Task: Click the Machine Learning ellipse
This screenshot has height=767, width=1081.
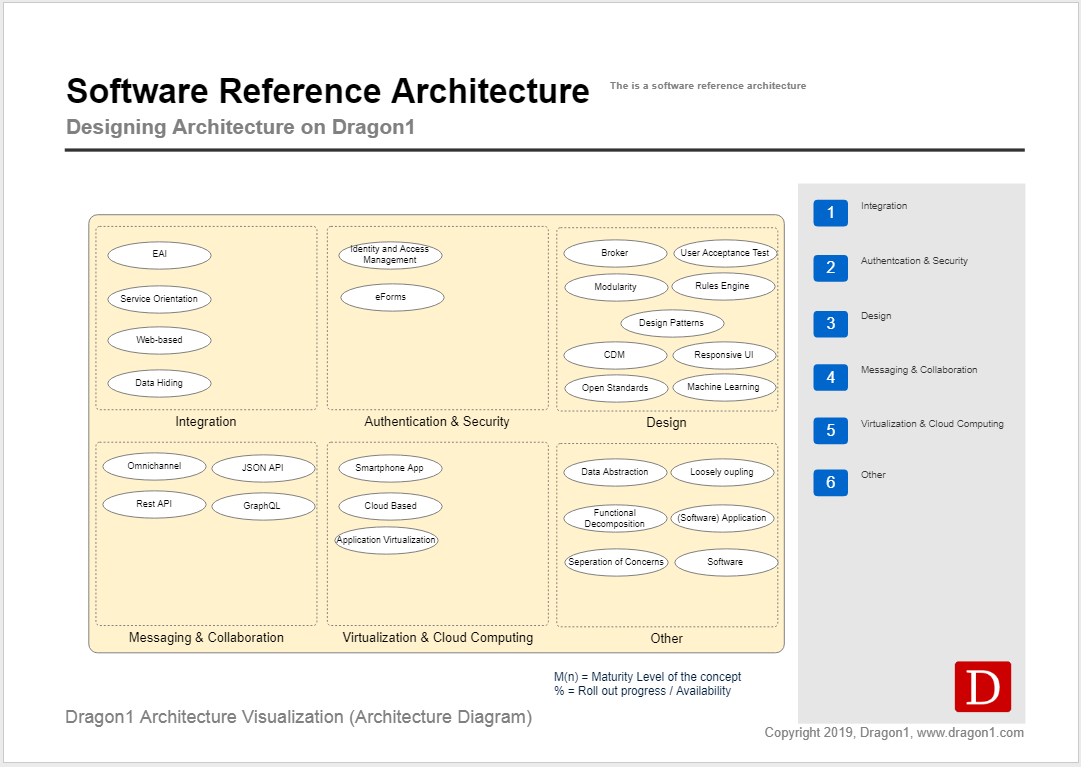Action: 724,387
